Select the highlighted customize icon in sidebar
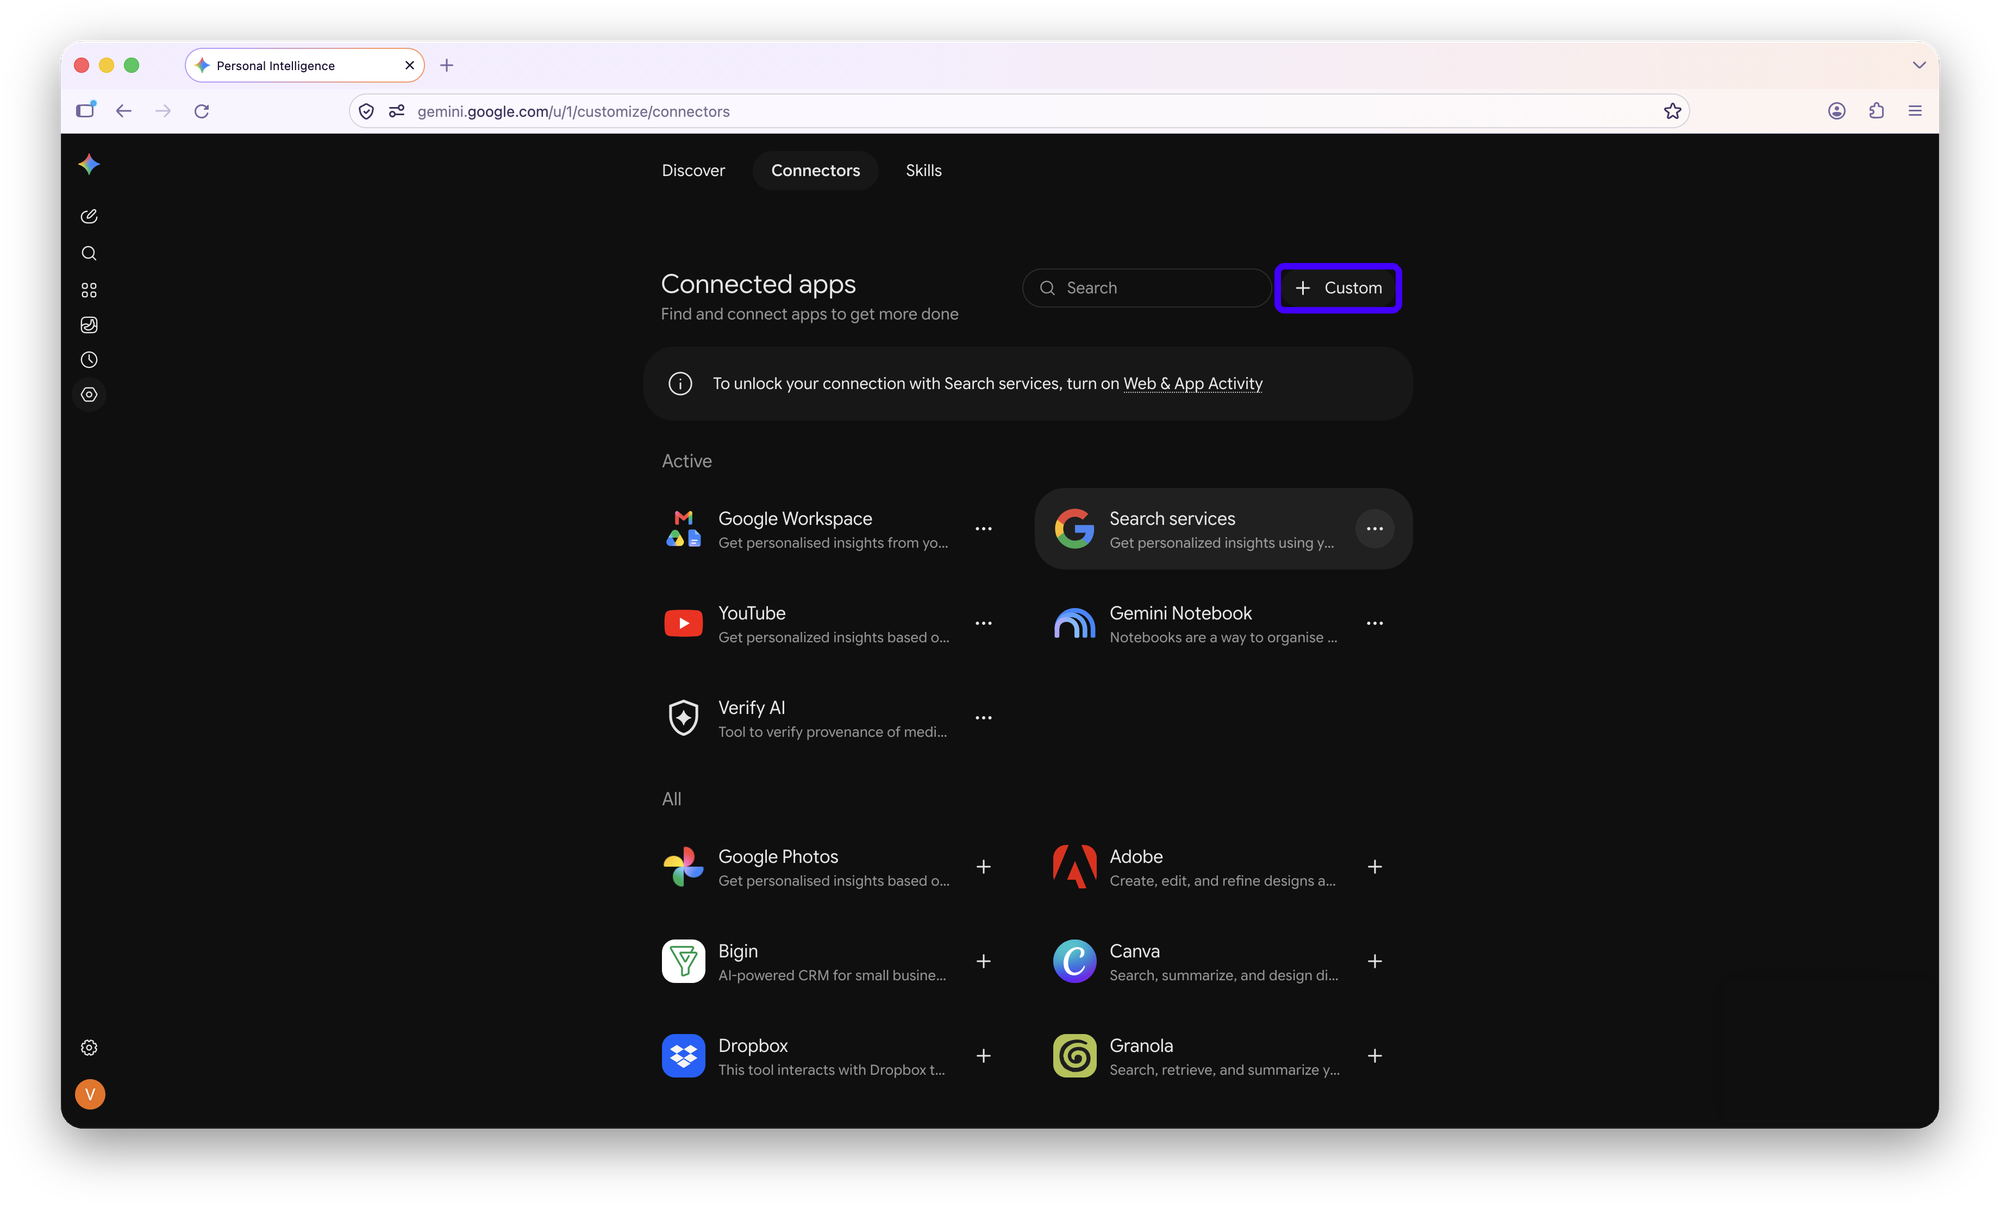The height and width of the screenshot is (1209, 2000). (89, 395)
